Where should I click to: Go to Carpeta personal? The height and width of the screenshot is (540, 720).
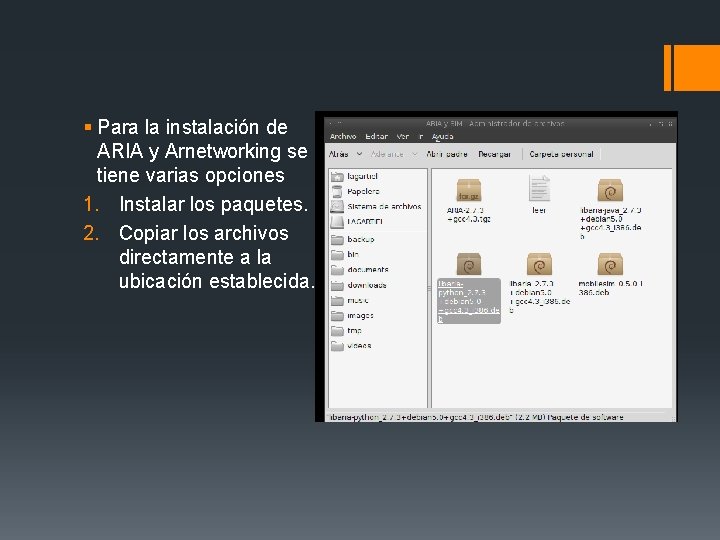click(561, 154)
